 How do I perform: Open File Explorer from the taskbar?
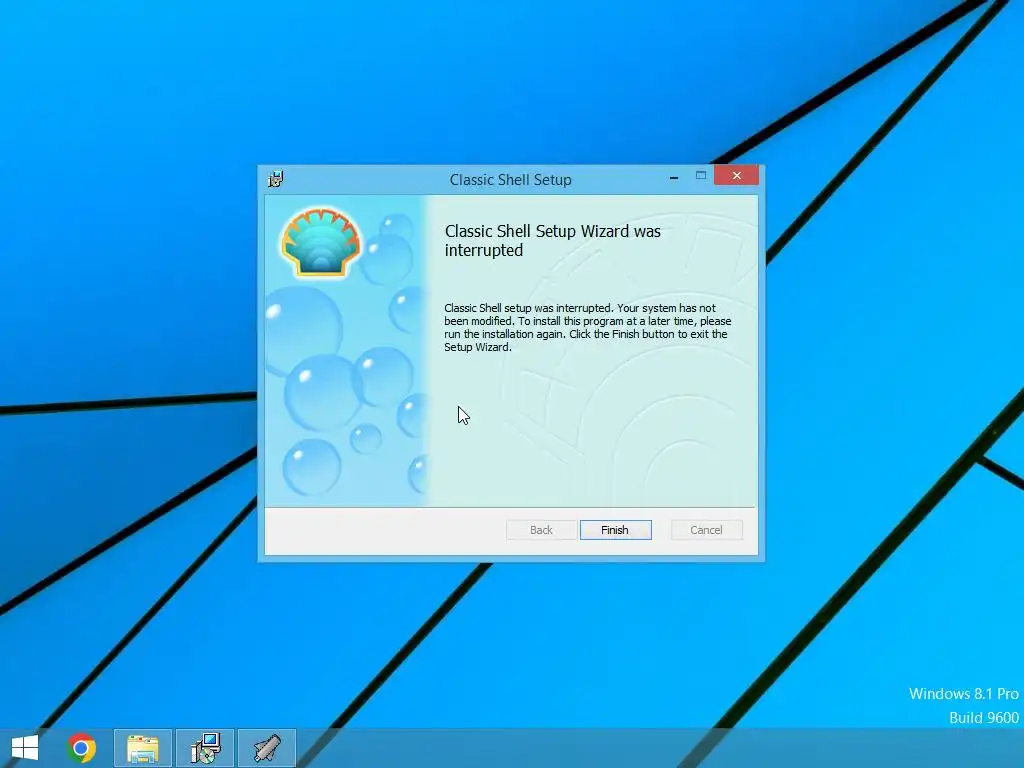pos(142,748)
